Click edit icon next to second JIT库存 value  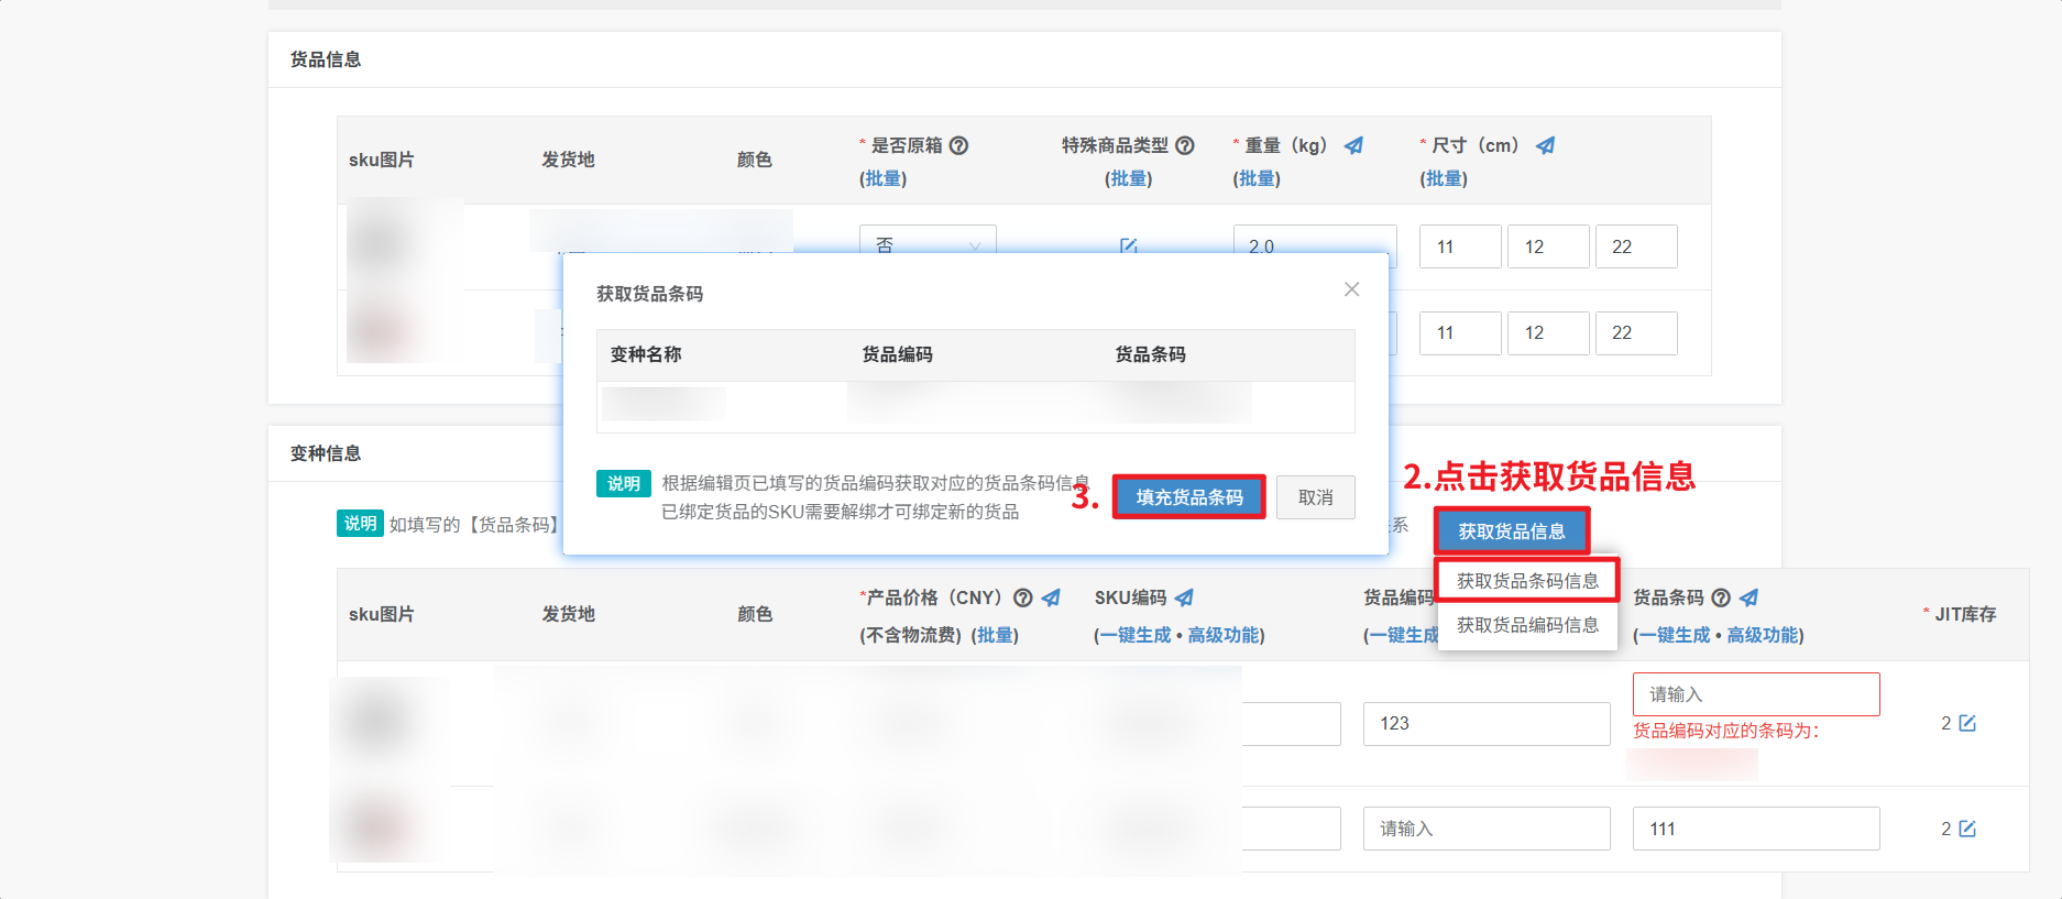1967,828
